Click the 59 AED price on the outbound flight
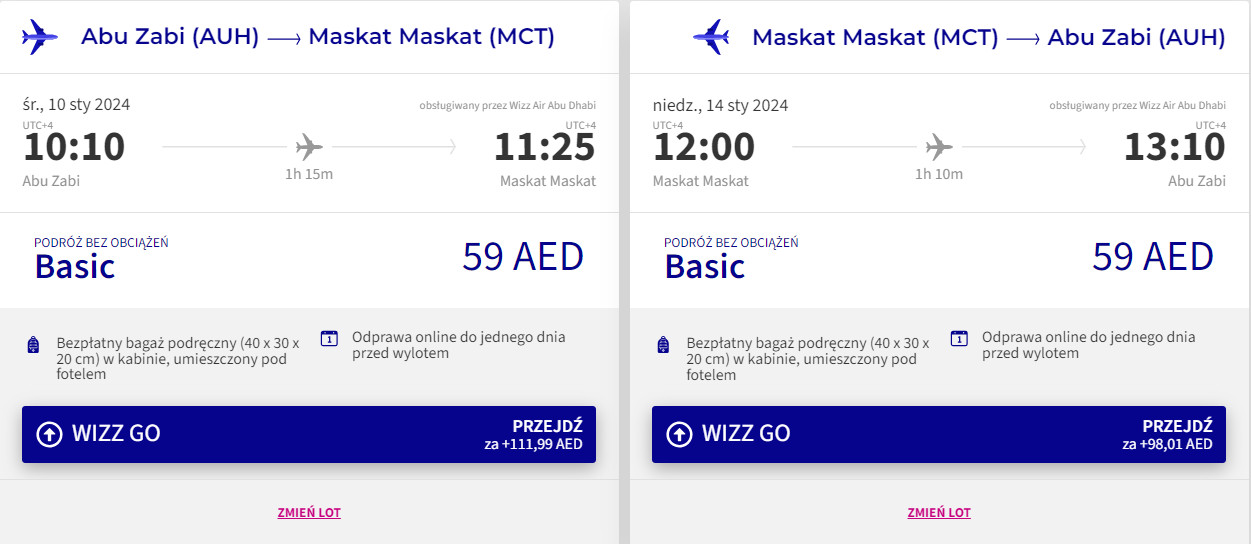 [x=522, y=258]
